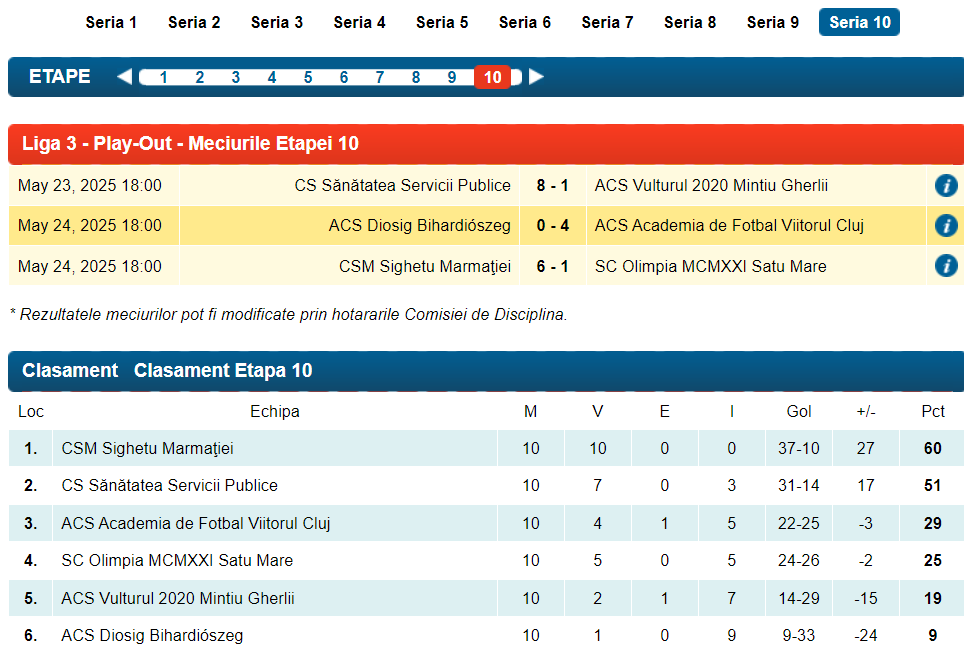
Task: Go to stage 1 in Etape
Action: point(163,77)
